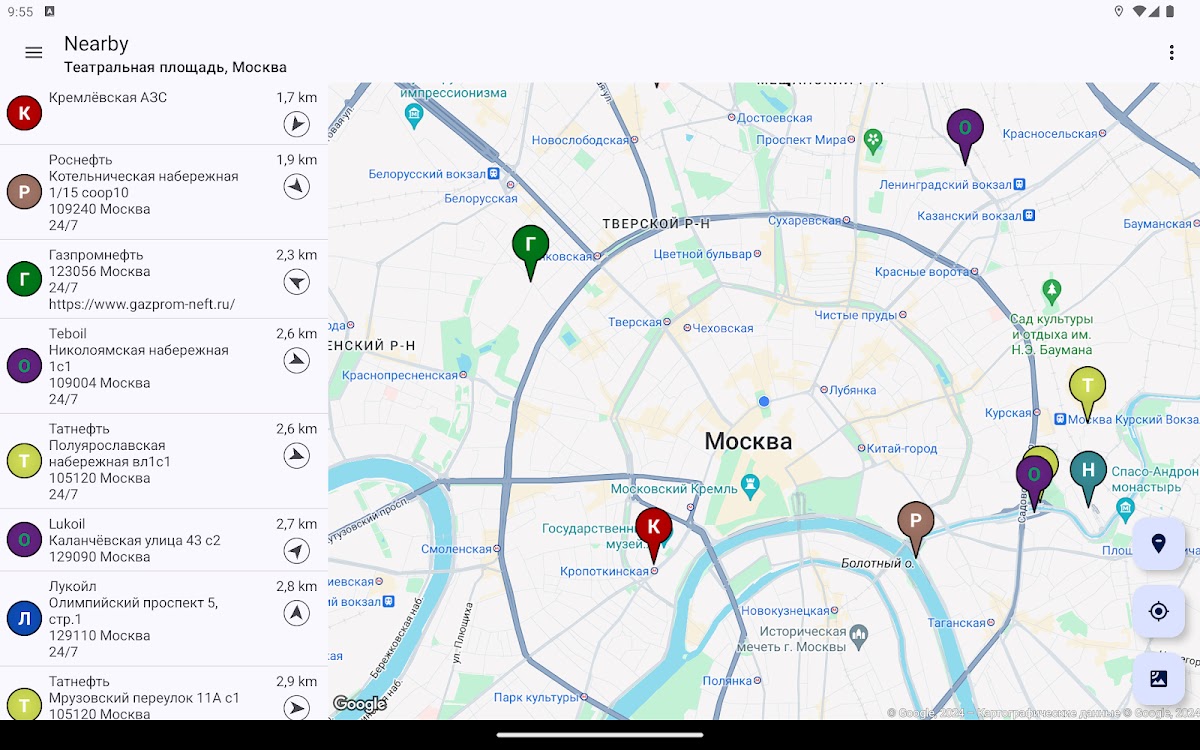Click the blue current-location dot on map
The height and width of the screenshot is (750, 1200).
(x=764, y=401)
